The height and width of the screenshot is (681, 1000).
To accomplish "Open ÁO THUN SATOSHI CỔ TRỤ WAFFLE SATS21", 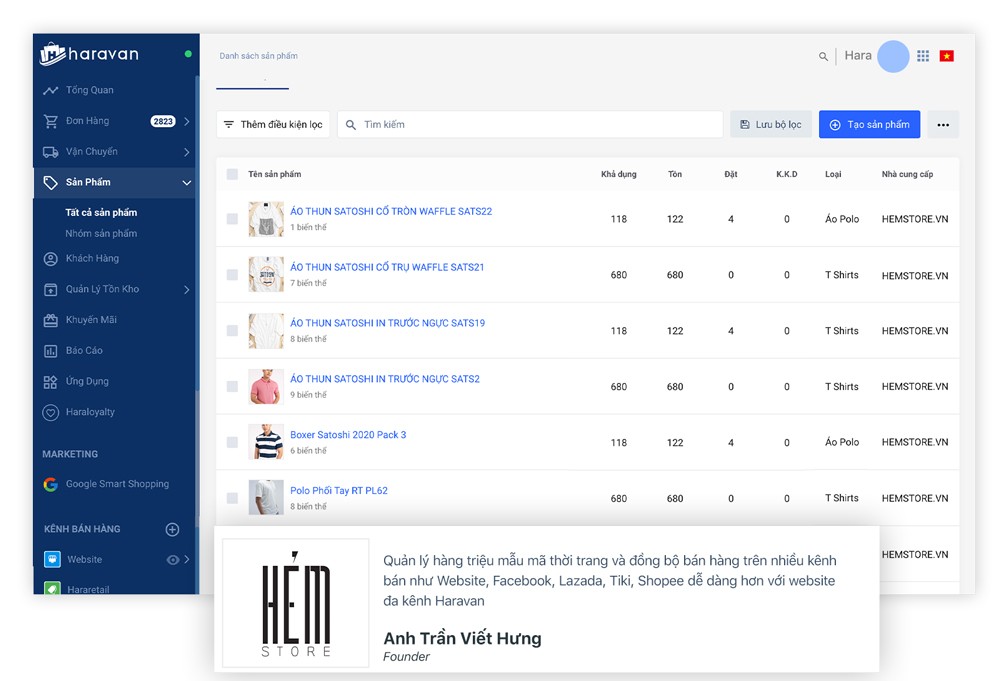I will 387,267.
